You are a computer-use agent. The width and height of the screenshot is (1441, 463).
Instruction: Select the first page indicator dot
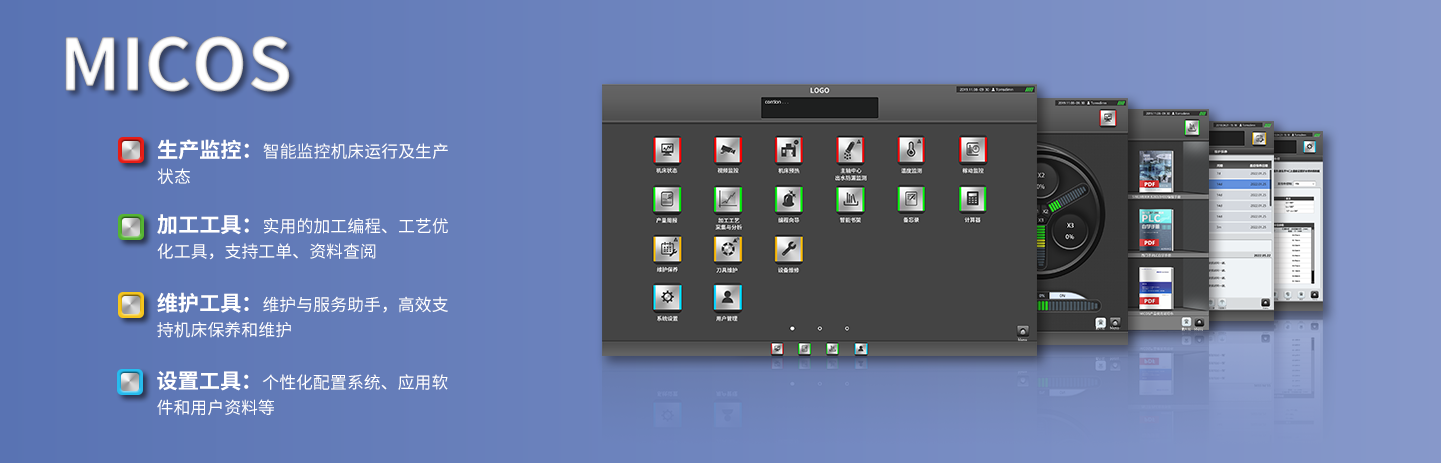click(792, 328)
